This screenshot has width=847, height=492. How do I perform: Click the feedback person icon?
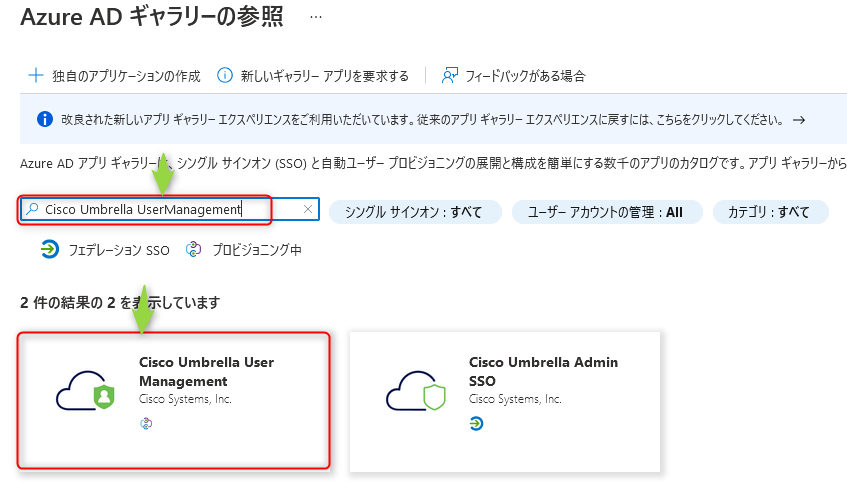(x=449, y=75)
